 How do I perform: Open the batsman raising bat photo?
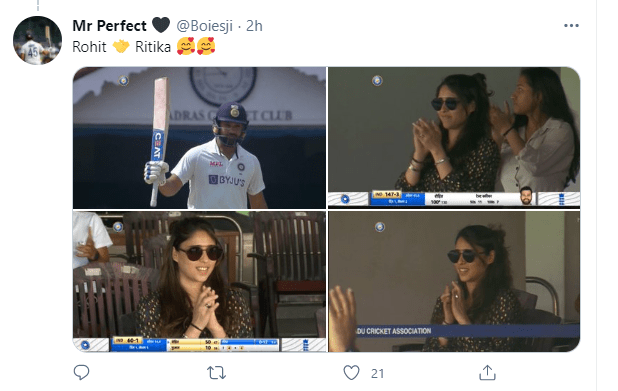[199, 138]
